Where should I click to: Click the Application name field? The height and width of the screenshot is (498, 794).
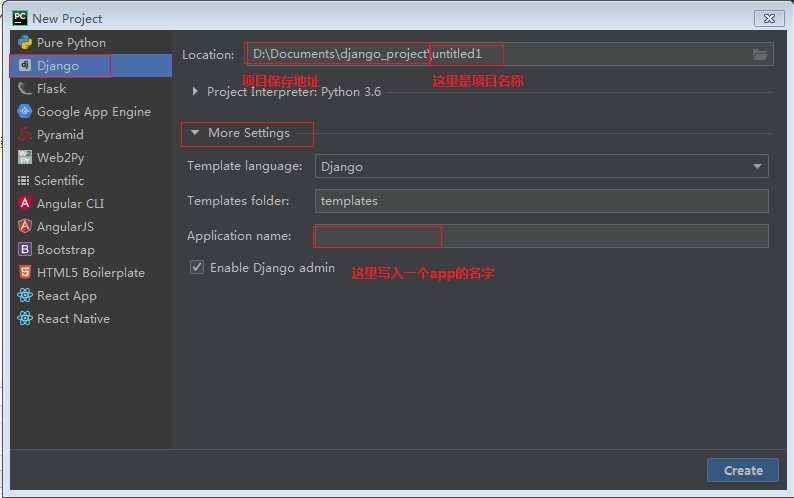[x=541, y=236]
